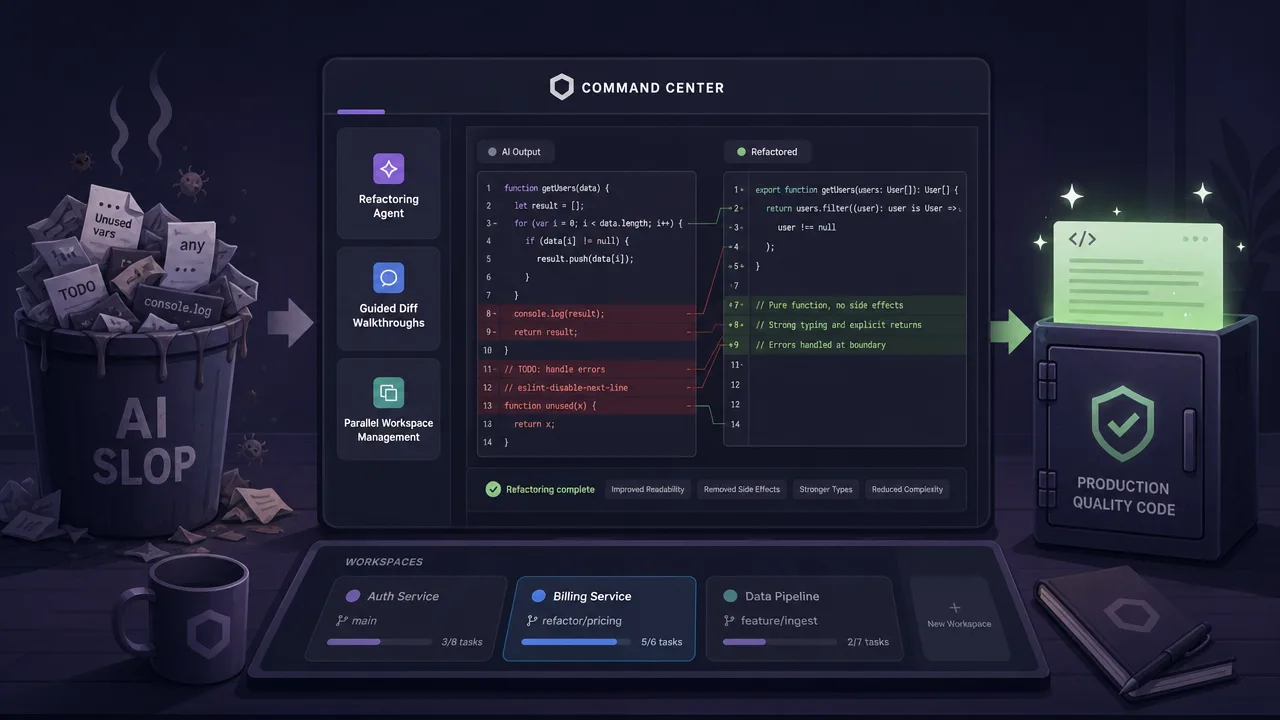Select the Billing Service workspace card

[x=598, y=619]
